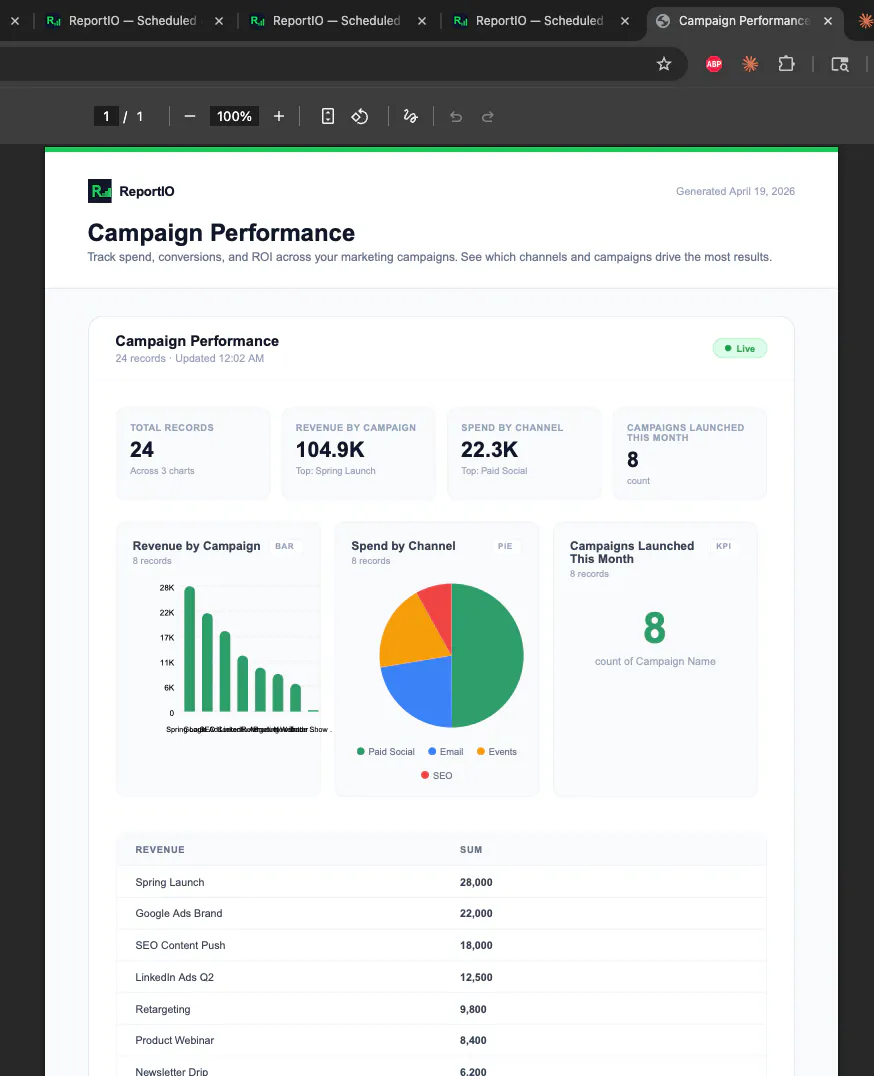Click the Revenue by Campaign 104.9K card

click(359, 454)
